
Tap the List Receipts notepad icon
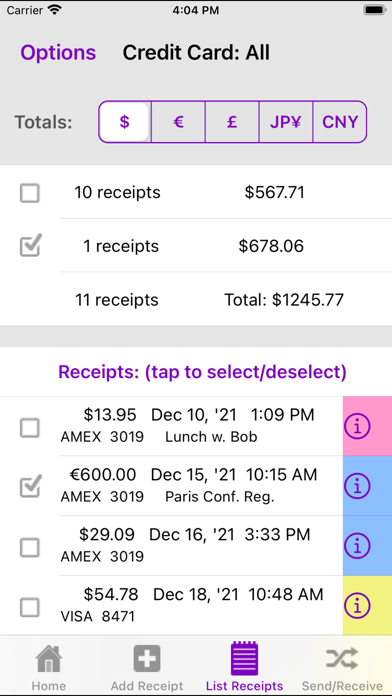[244, 658]
